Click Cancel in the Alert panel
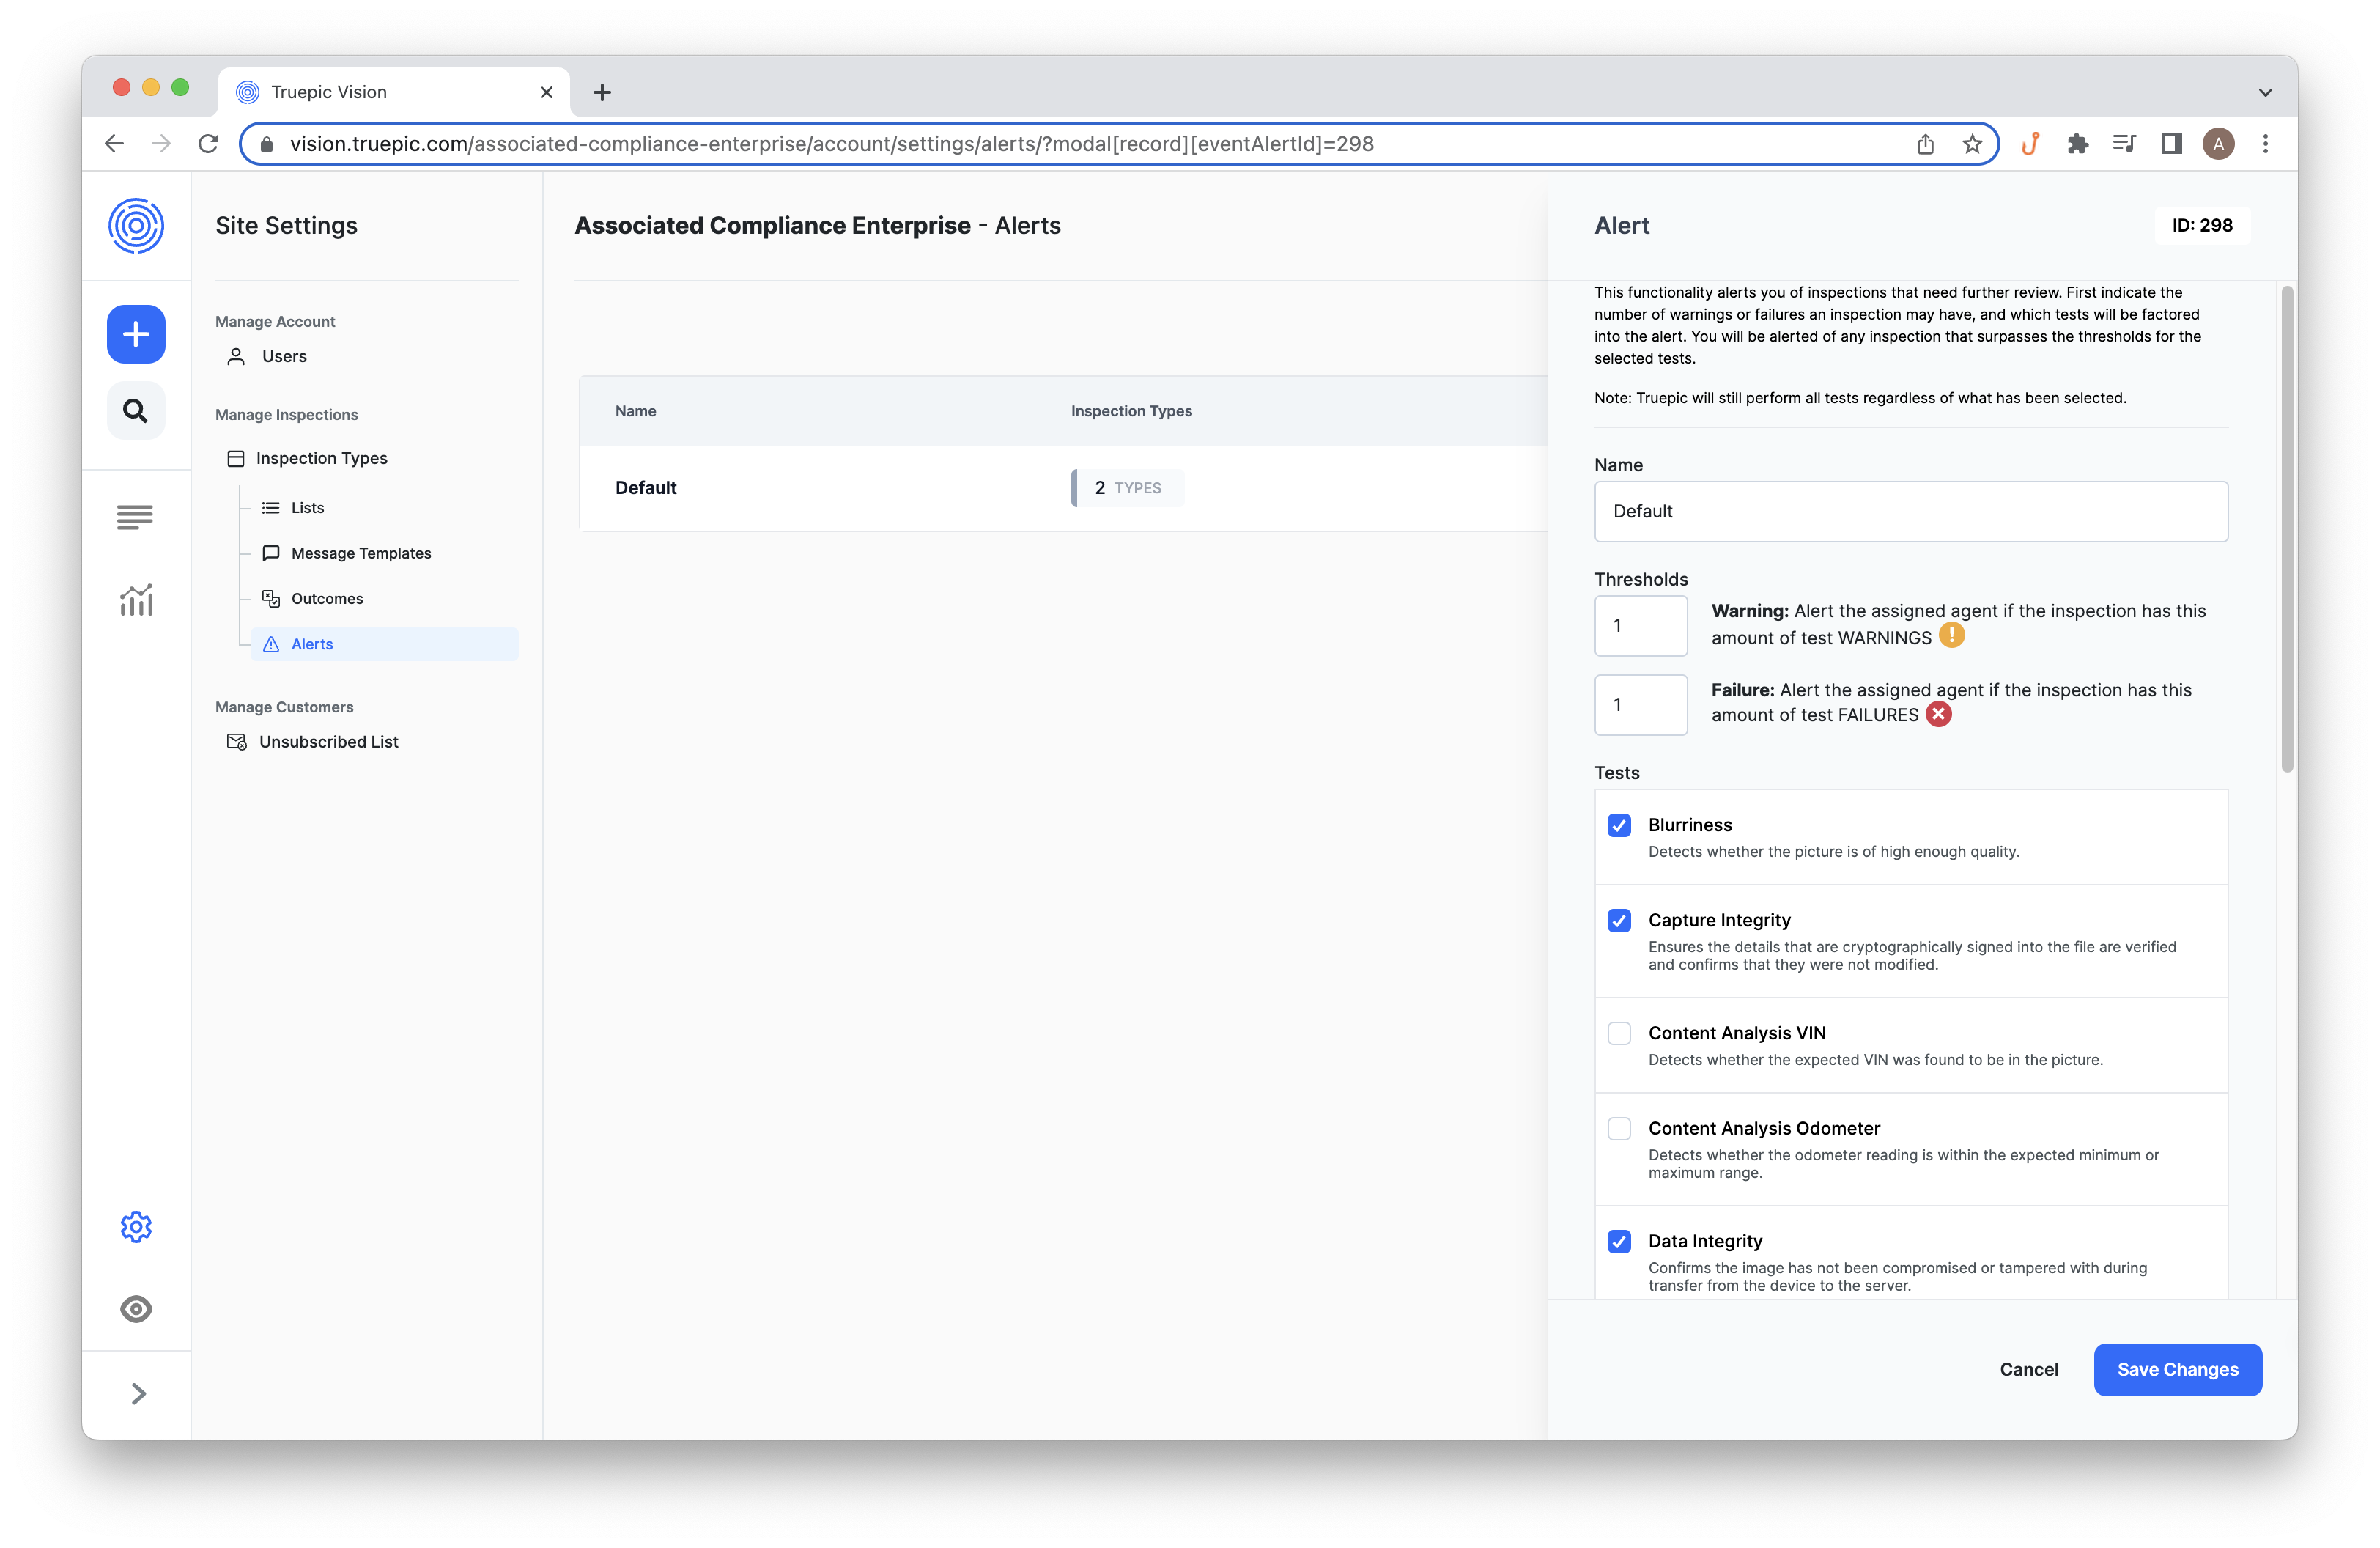2380x1548 pixels. (x=2029, y=1369)
